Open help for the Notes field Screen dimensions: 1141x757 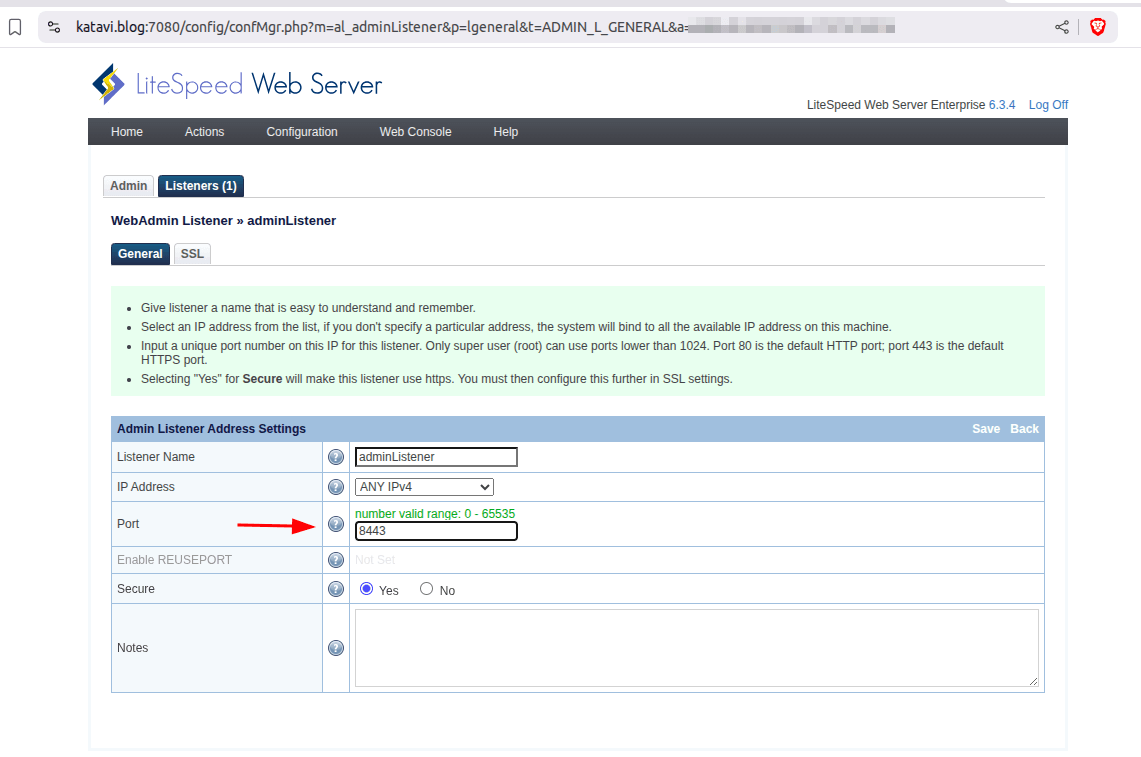335,647
